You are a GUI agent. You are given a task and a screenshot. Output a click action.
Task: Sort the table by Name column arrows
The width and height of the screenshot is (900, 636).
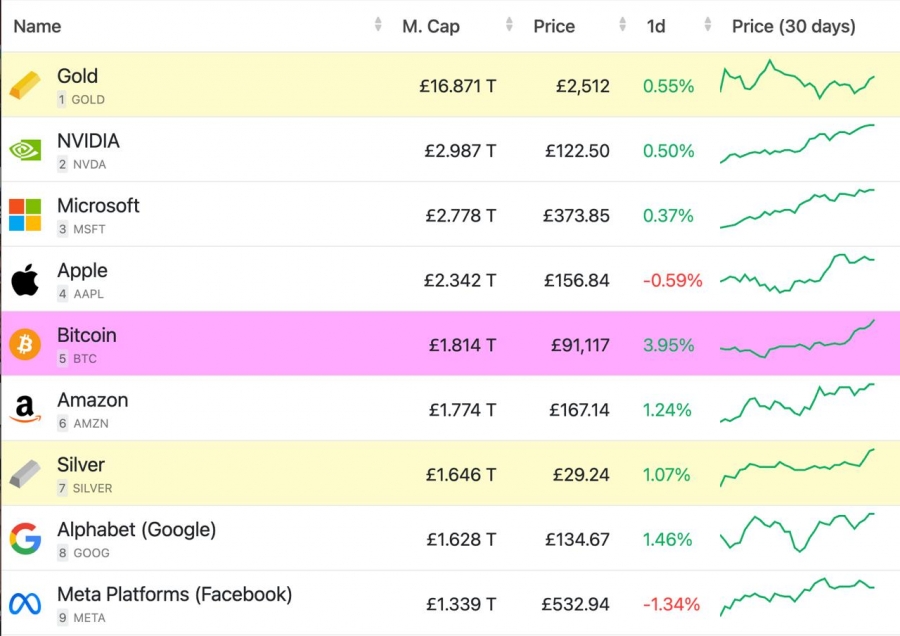[378, 24]
